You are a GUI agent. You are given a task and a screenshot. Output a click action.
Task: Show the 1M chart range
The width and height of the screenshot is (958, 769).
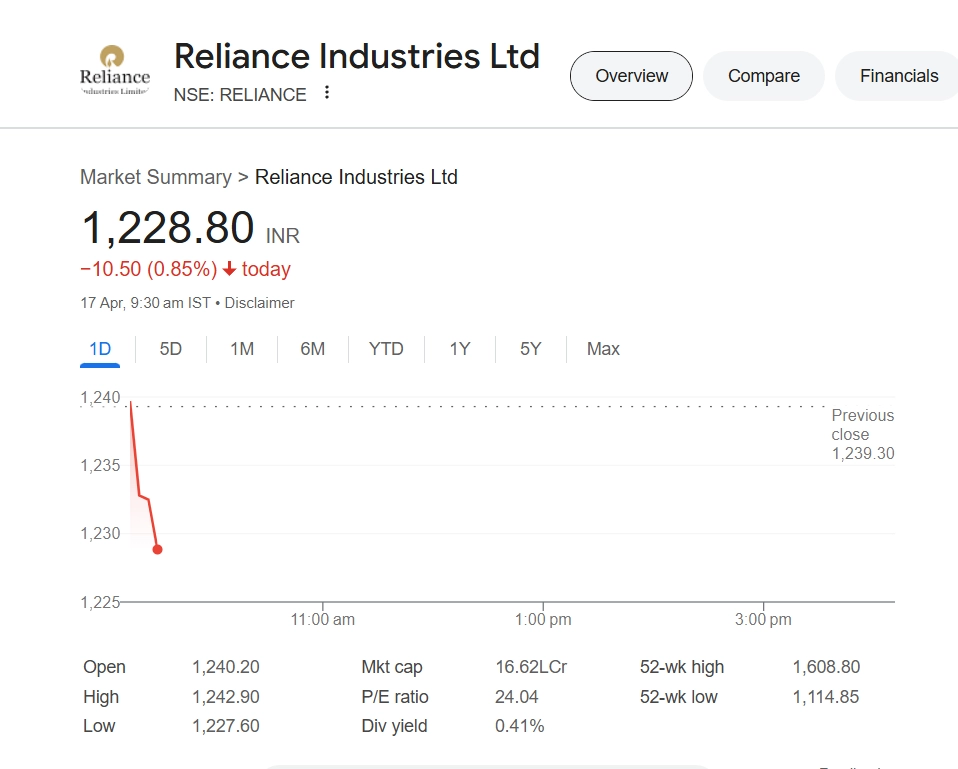242,349
